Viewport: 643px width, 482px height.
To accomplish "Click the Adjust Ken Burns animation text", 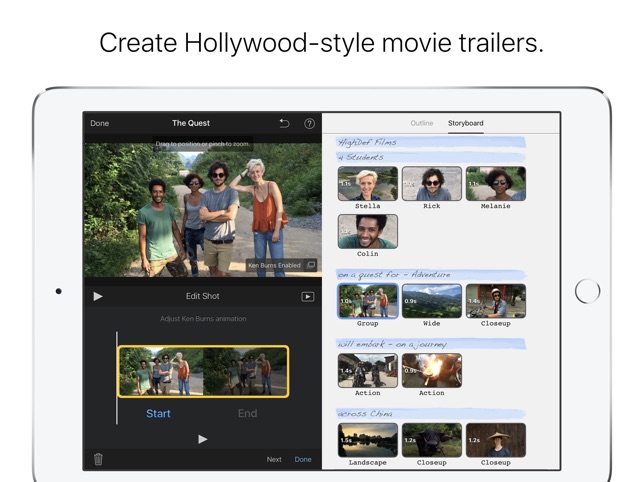I will (x=203, y=319).
